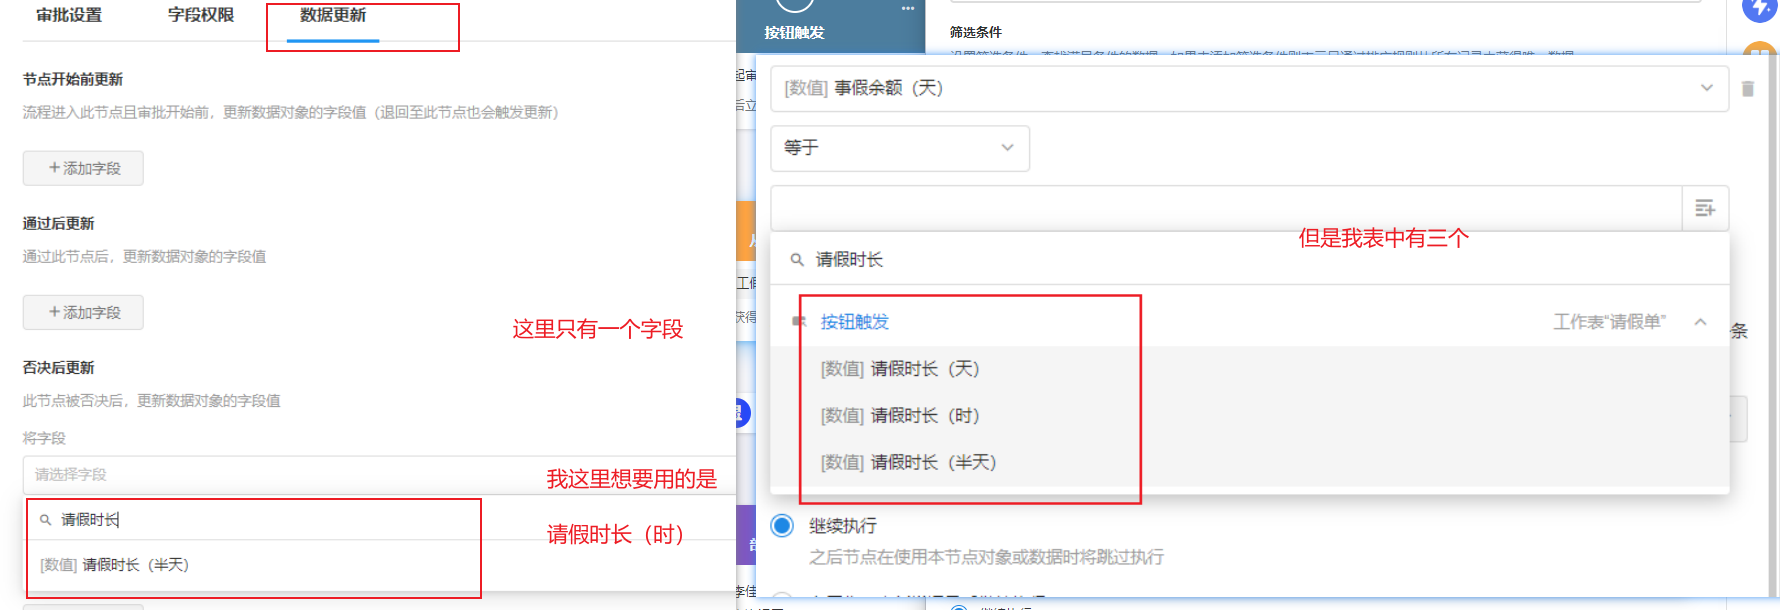Switch to the 数据更新 tab
The height and width of the screenshot is (610, 1780).
pyautogui.click(x=333, y=15)
